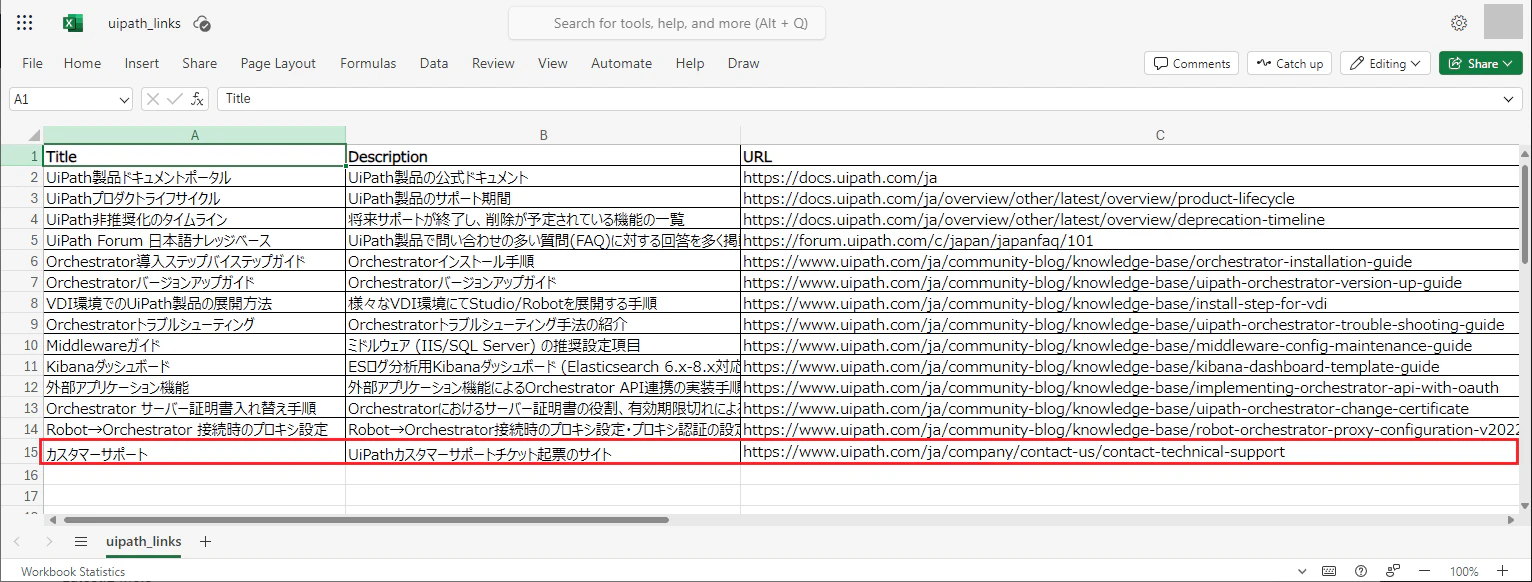Screen dimensions: 1532x582
Task: Click the insert function fx icon
Action: (198, 99)
